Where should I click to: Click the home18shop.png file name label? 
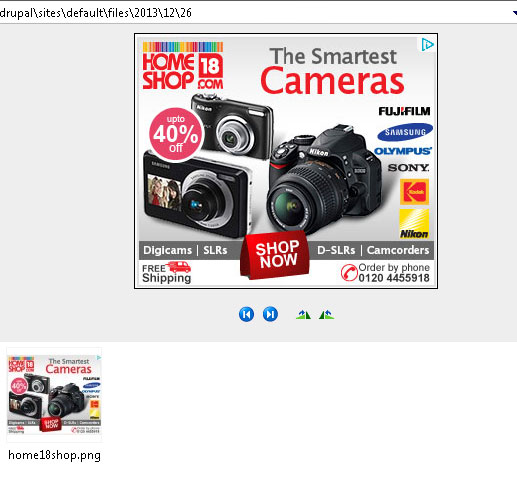pos(54,455)
